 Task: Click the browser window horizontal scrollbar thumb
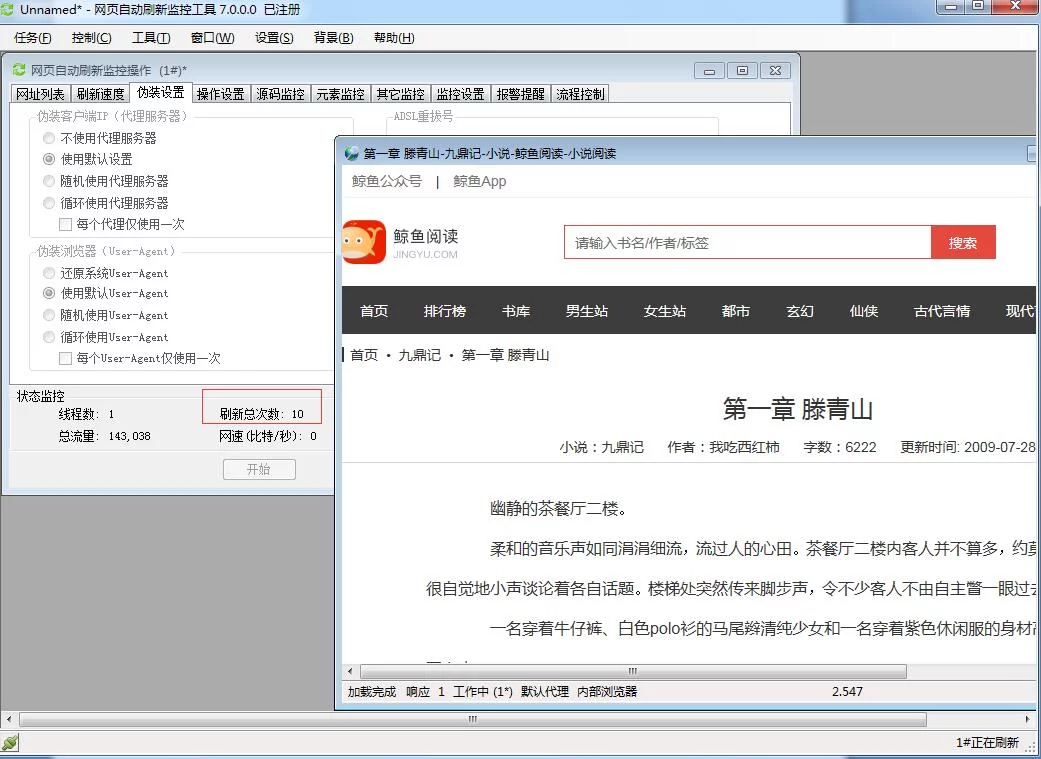coord(633,671)
